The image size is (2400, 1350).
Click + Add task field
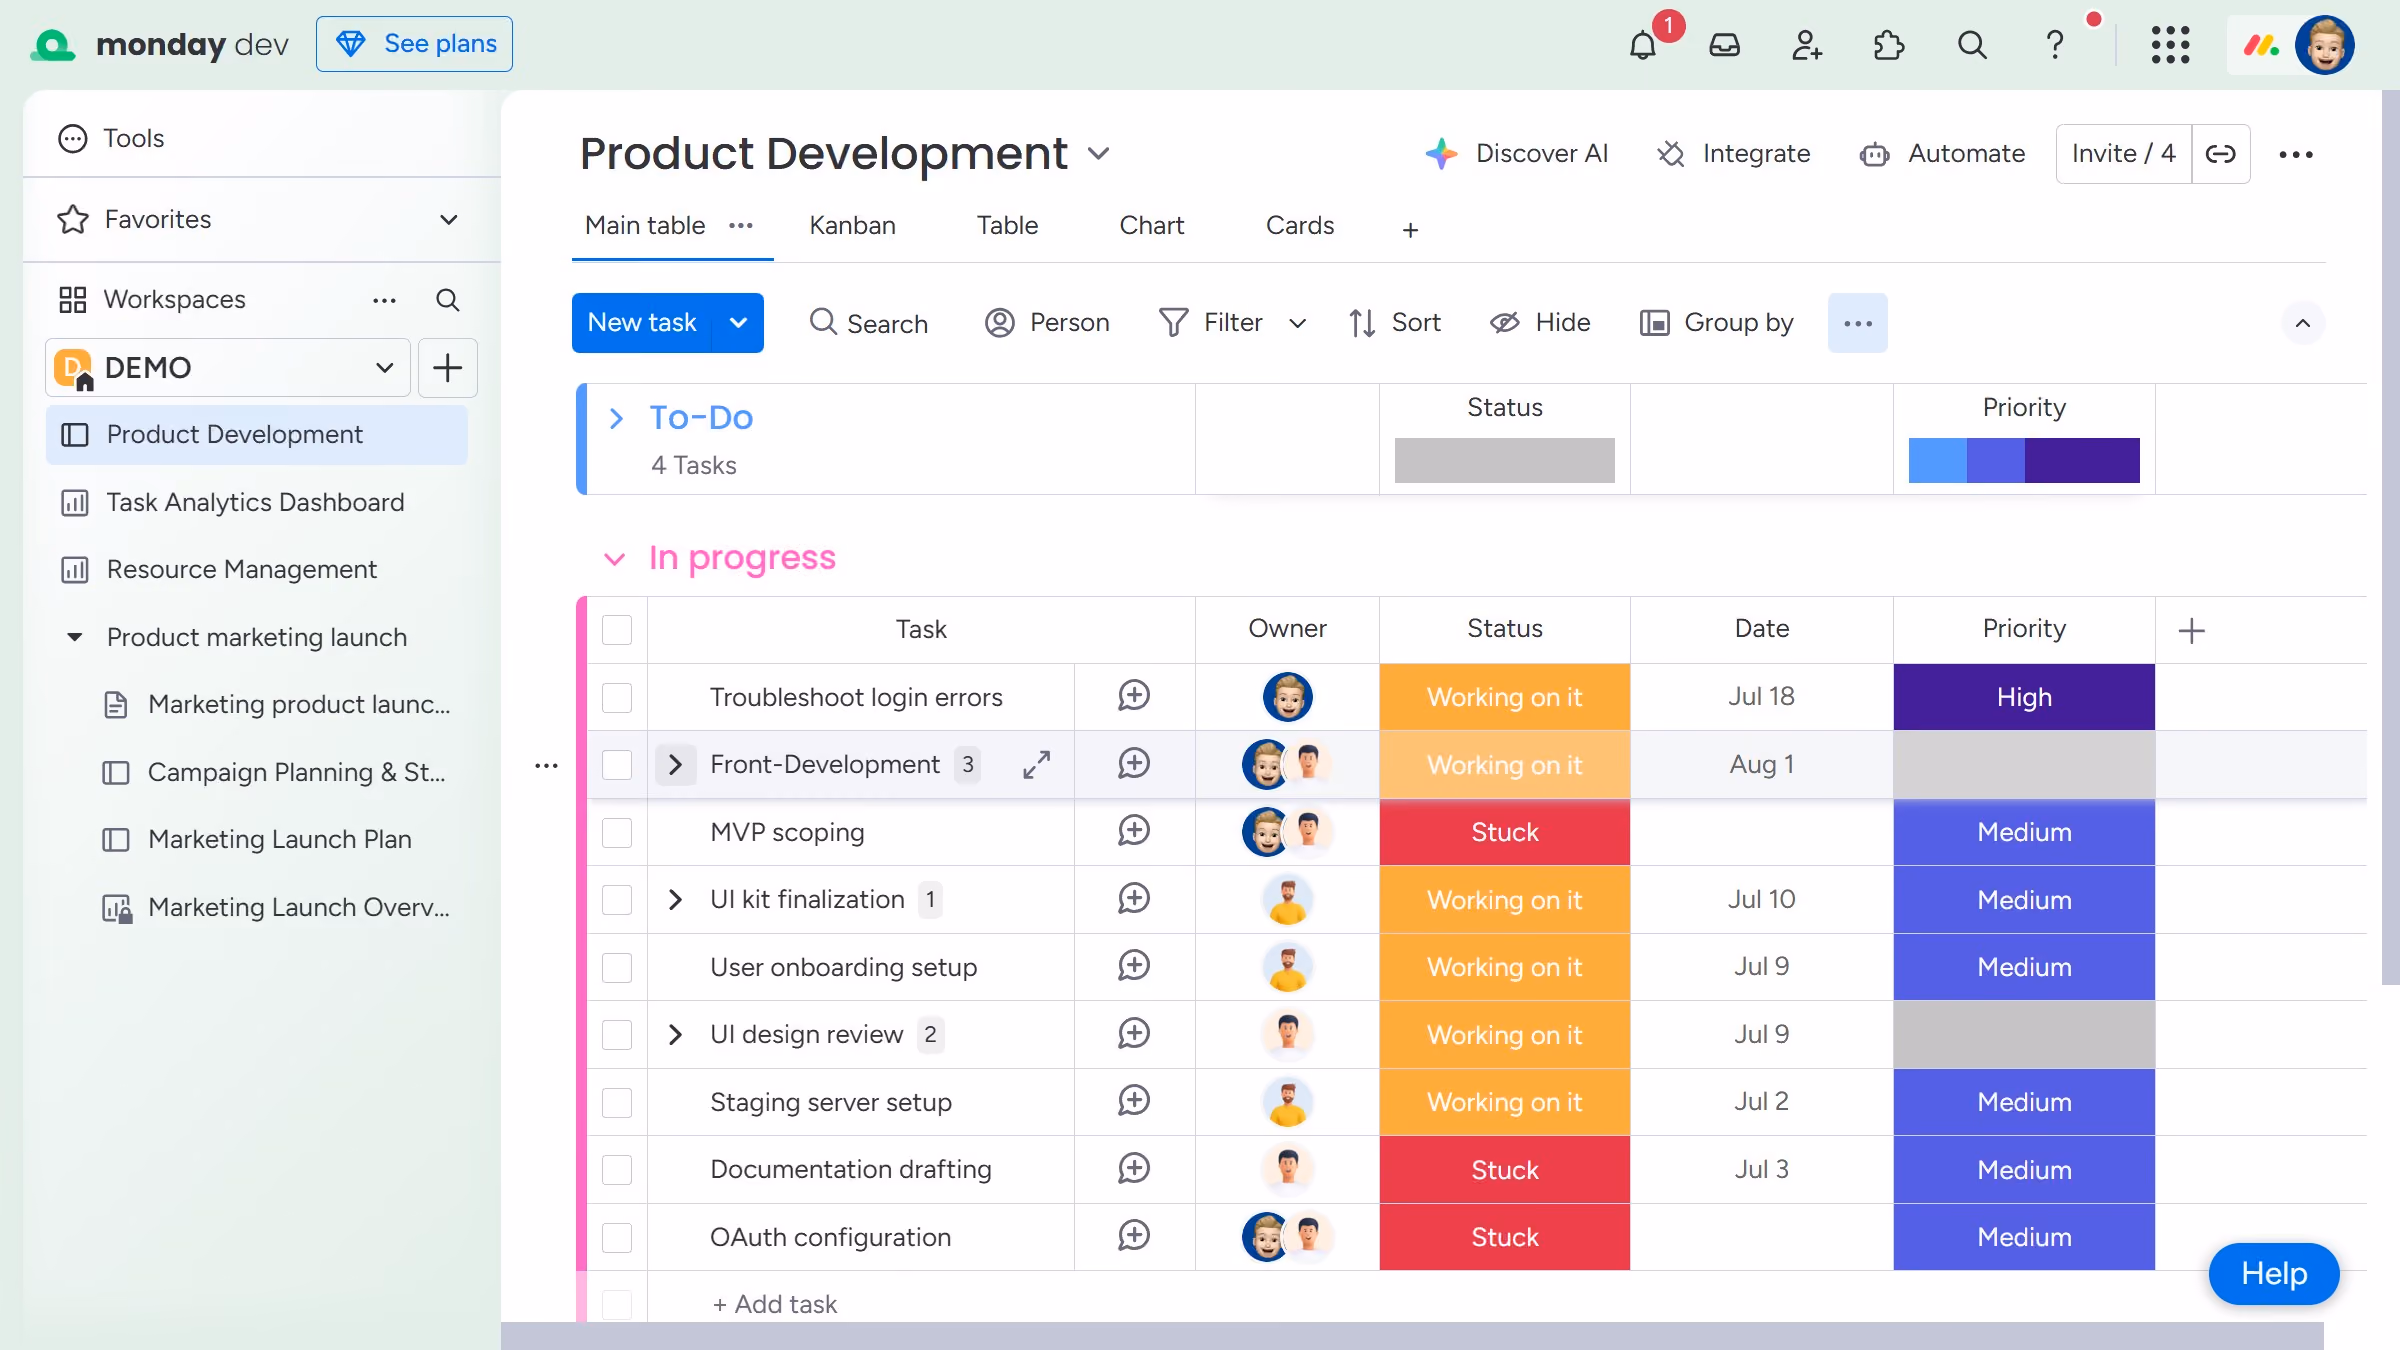pyautogui.click(x=774, y=1304)
